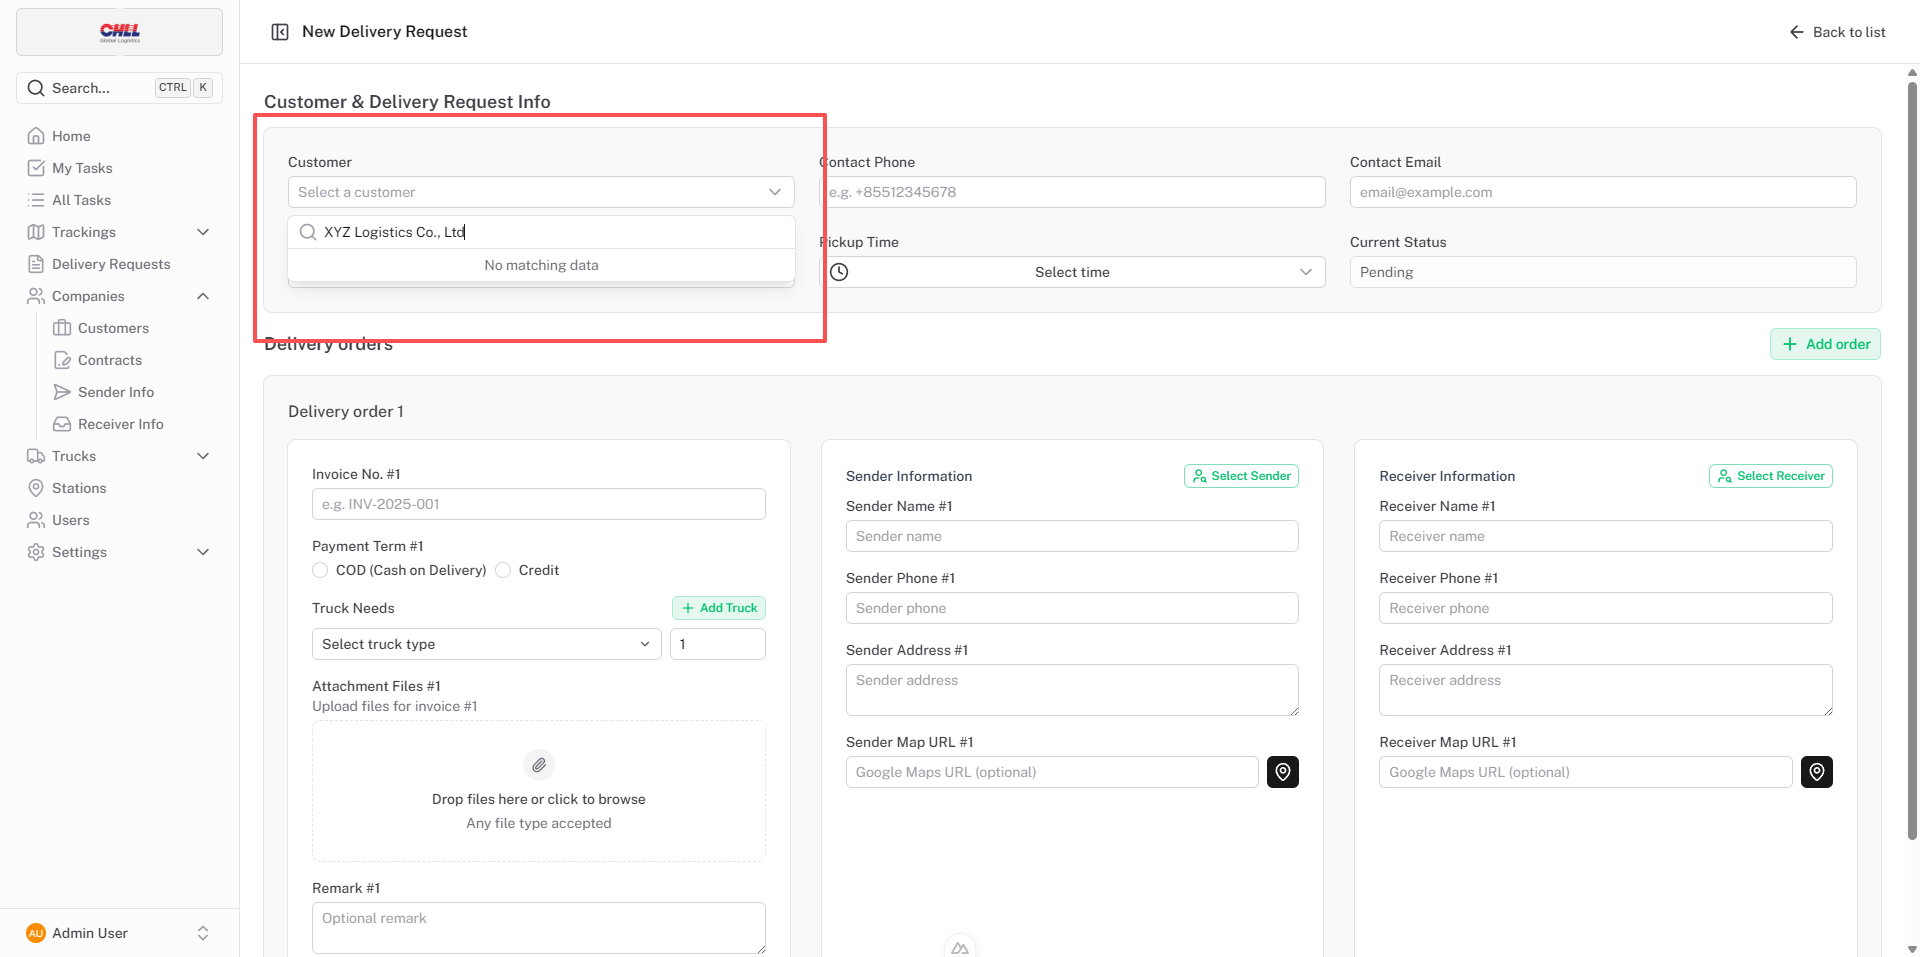
Task: Open Delivery Requests in the sidebar
Action: point(111,264)
